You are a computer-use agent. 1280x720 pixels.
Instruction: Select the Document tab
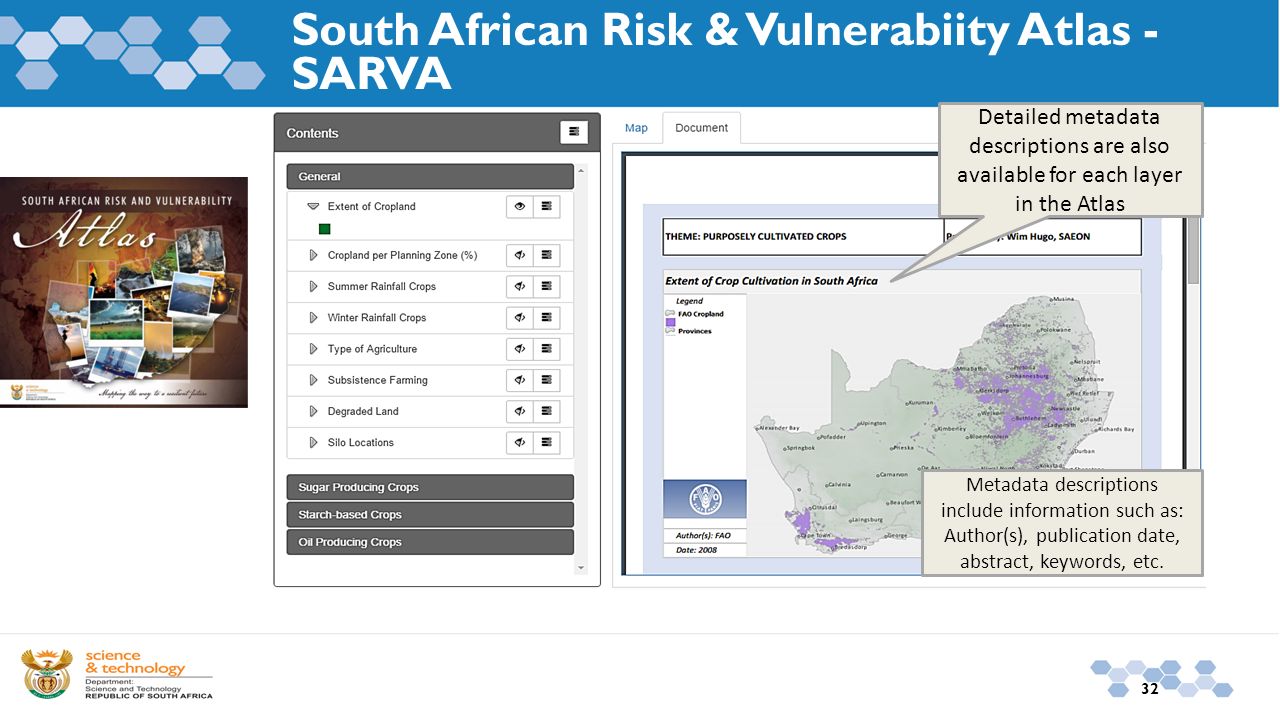(x=701, y=128)
